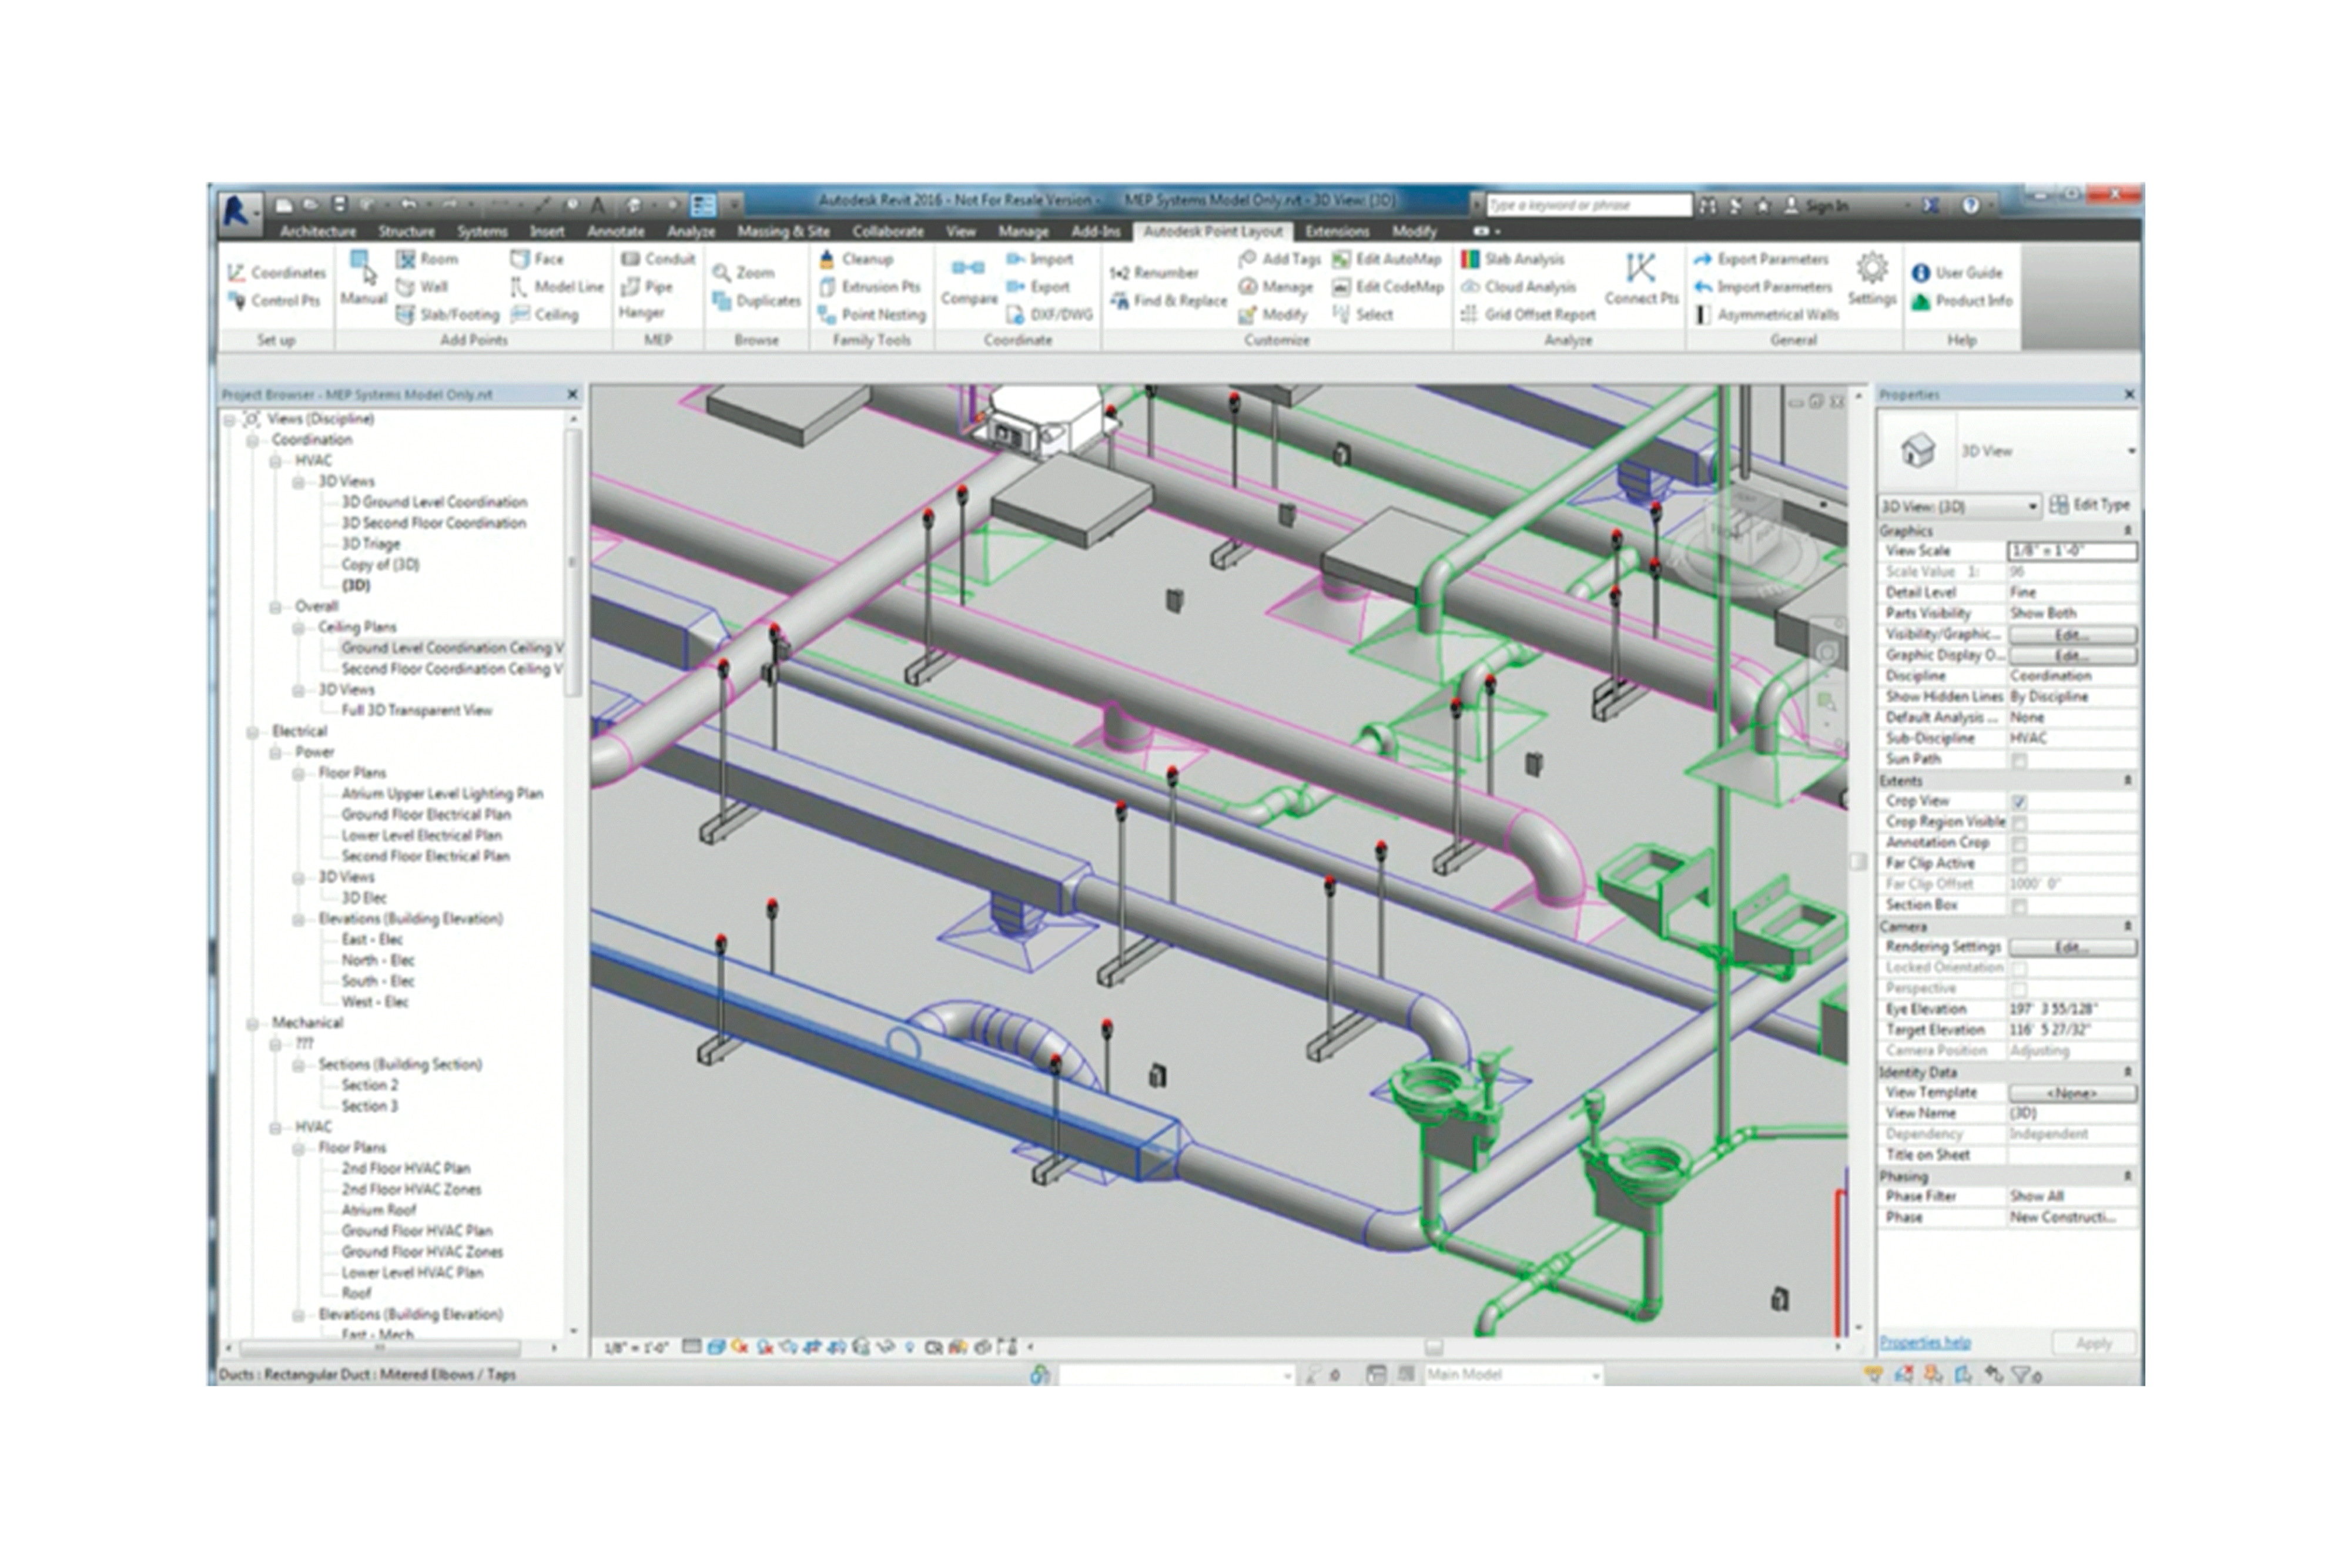The image size is (2351, 1568).
Task: Open the Collaborate ribbon tab
Action: coord(887,231)
